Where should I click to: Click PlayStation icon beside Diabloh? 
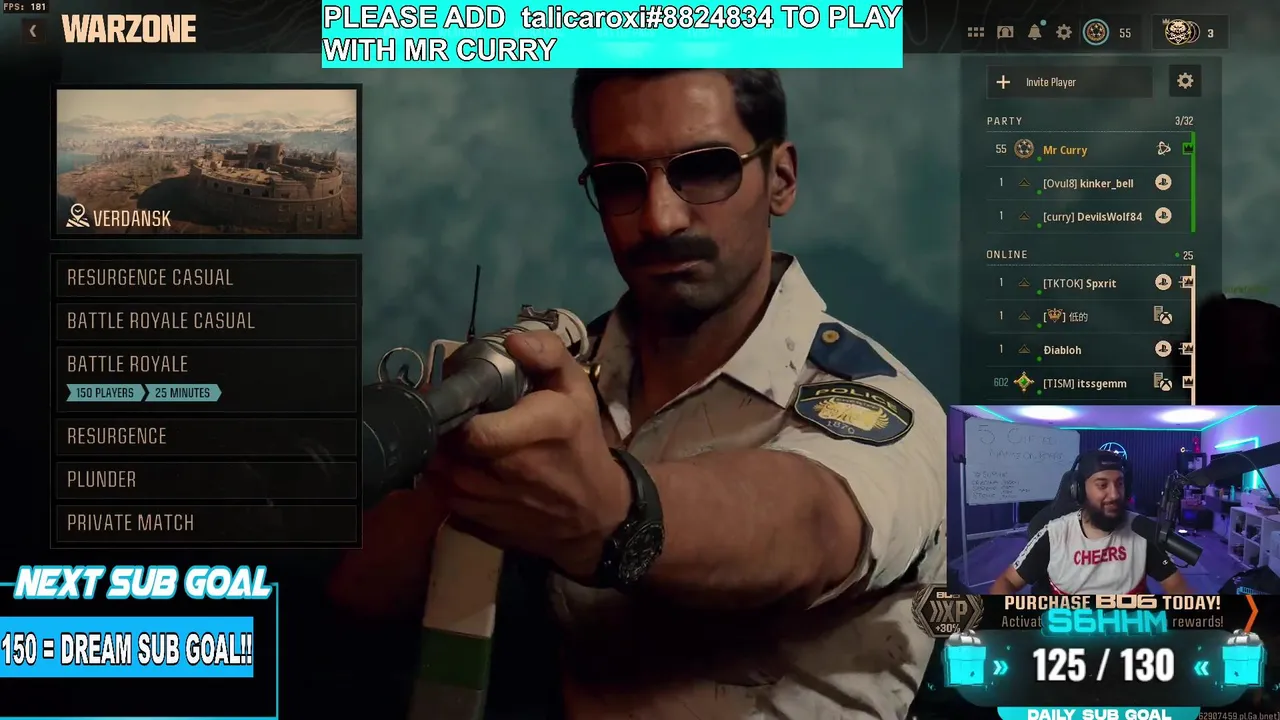[1163, 349]
